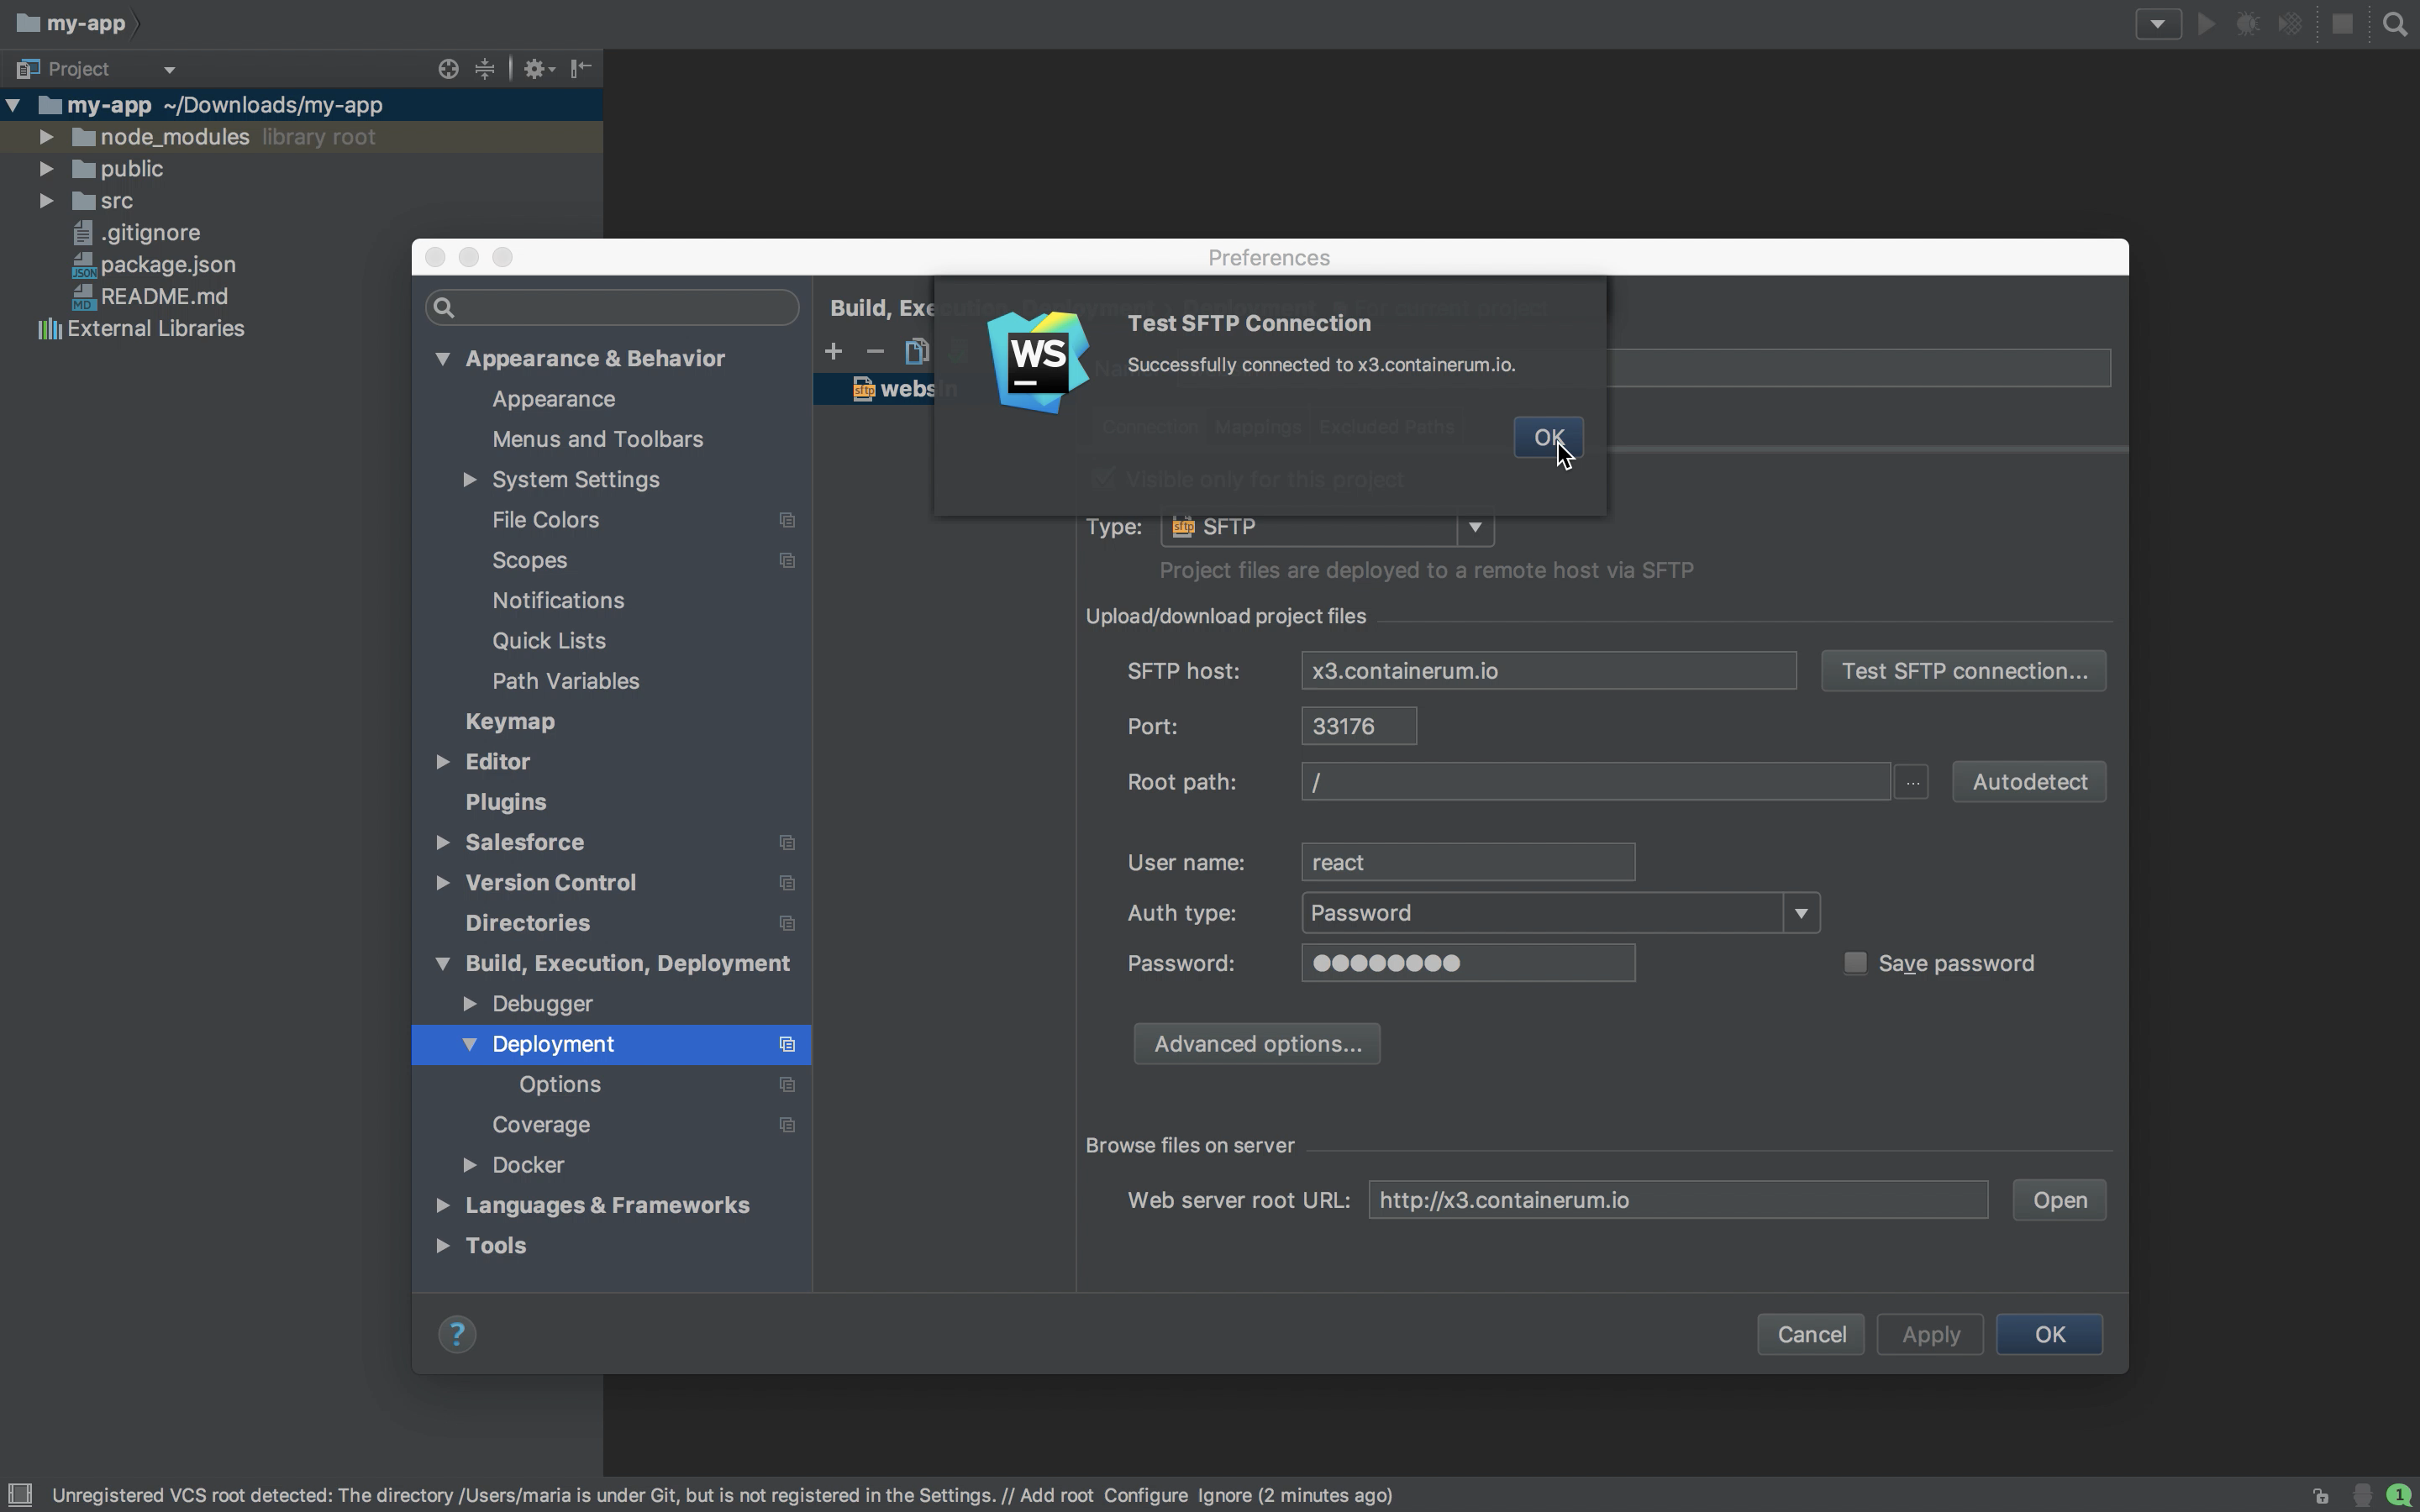Expand the Debugger node
2420x1512 pixels.
point(469,1003)
